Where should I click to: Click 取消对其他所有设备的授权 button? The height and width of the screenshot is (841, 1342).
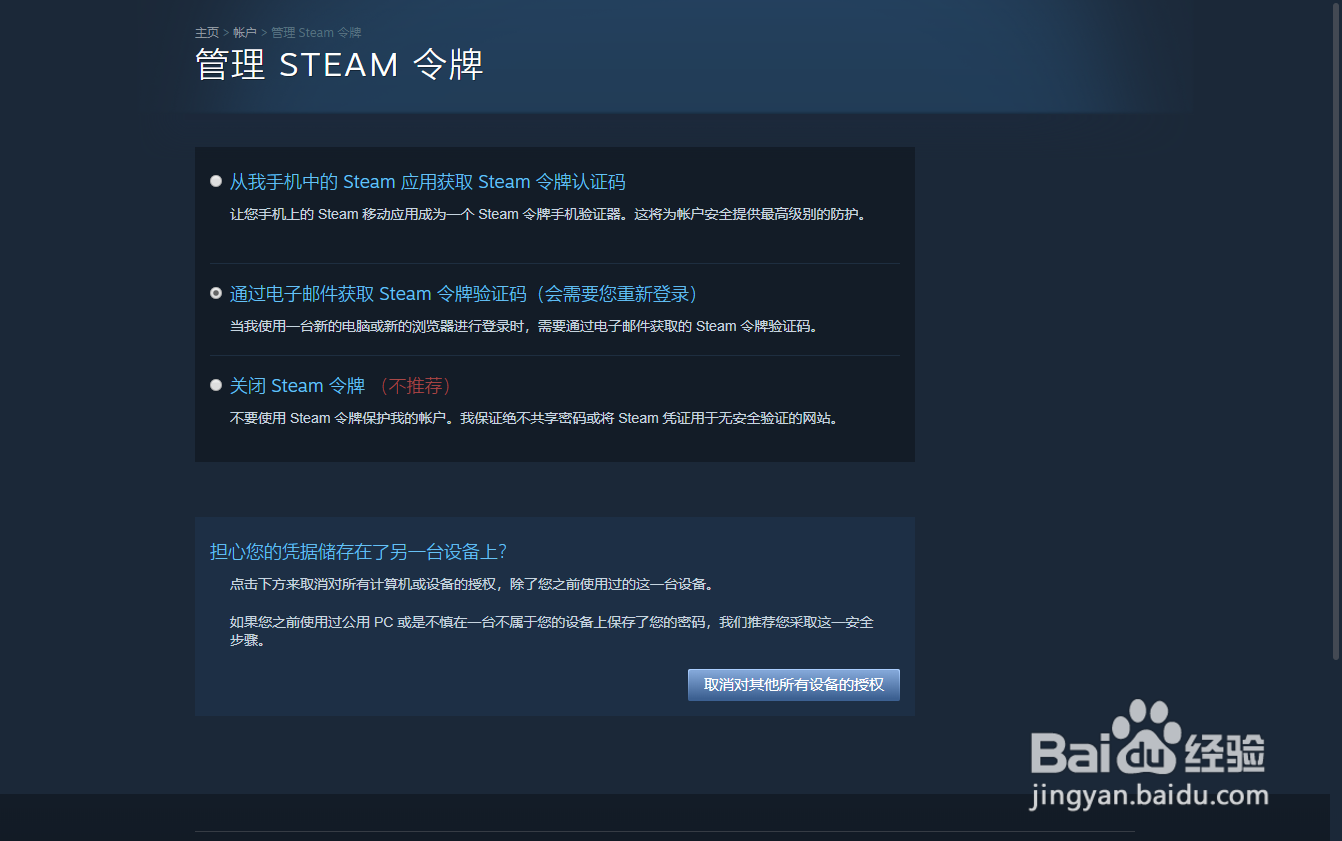point(794,685)
